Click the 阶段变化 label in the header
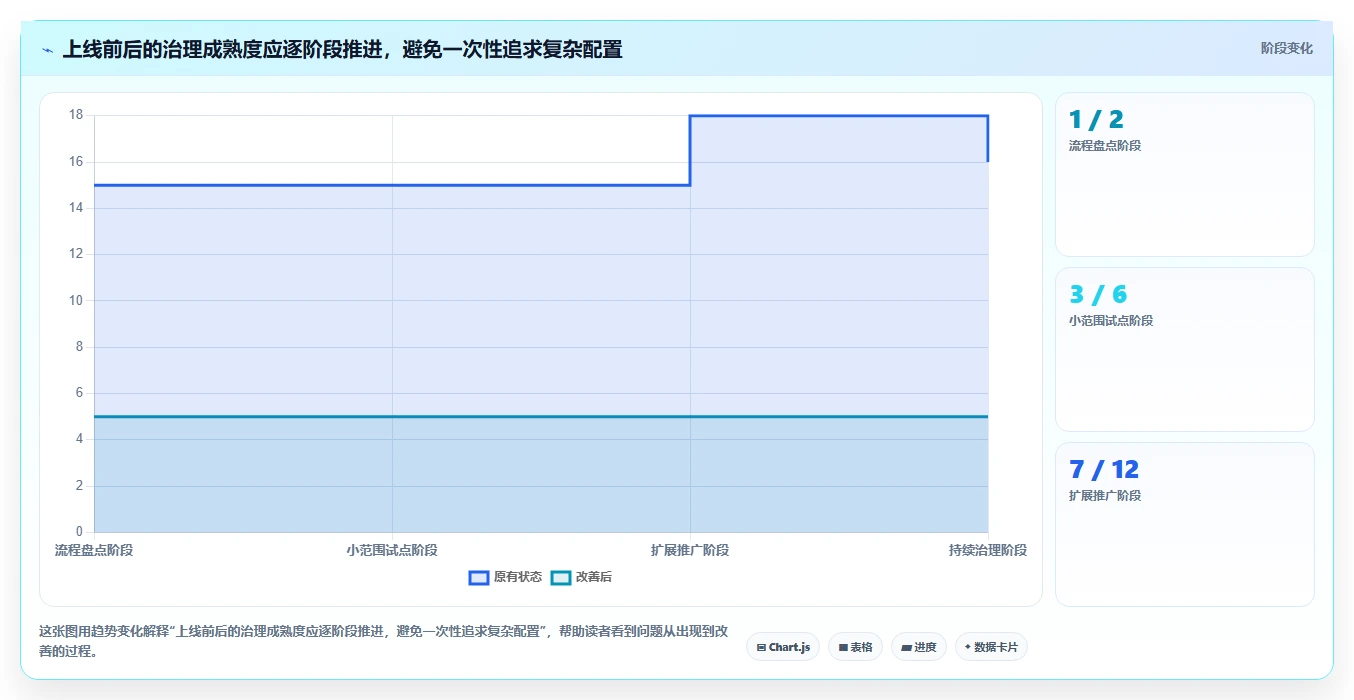The width and height of the screenshot is (1354, 700). pos(1286,48)
